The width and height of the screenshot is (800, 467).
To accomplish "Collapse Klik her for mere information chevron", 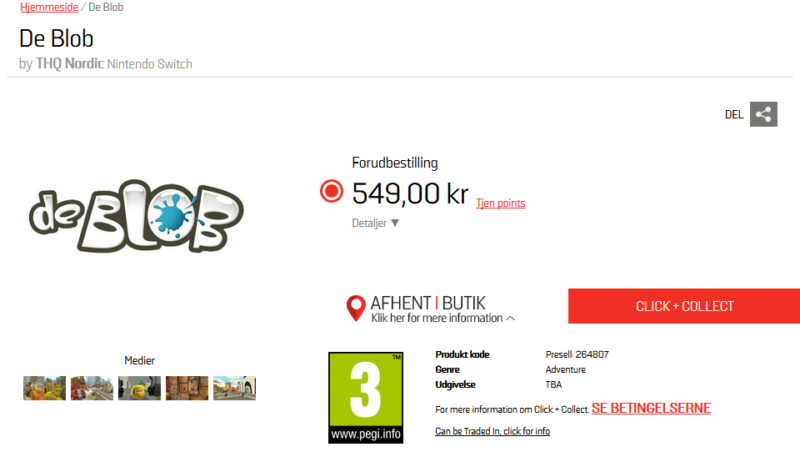I will [x=510, y=318].
